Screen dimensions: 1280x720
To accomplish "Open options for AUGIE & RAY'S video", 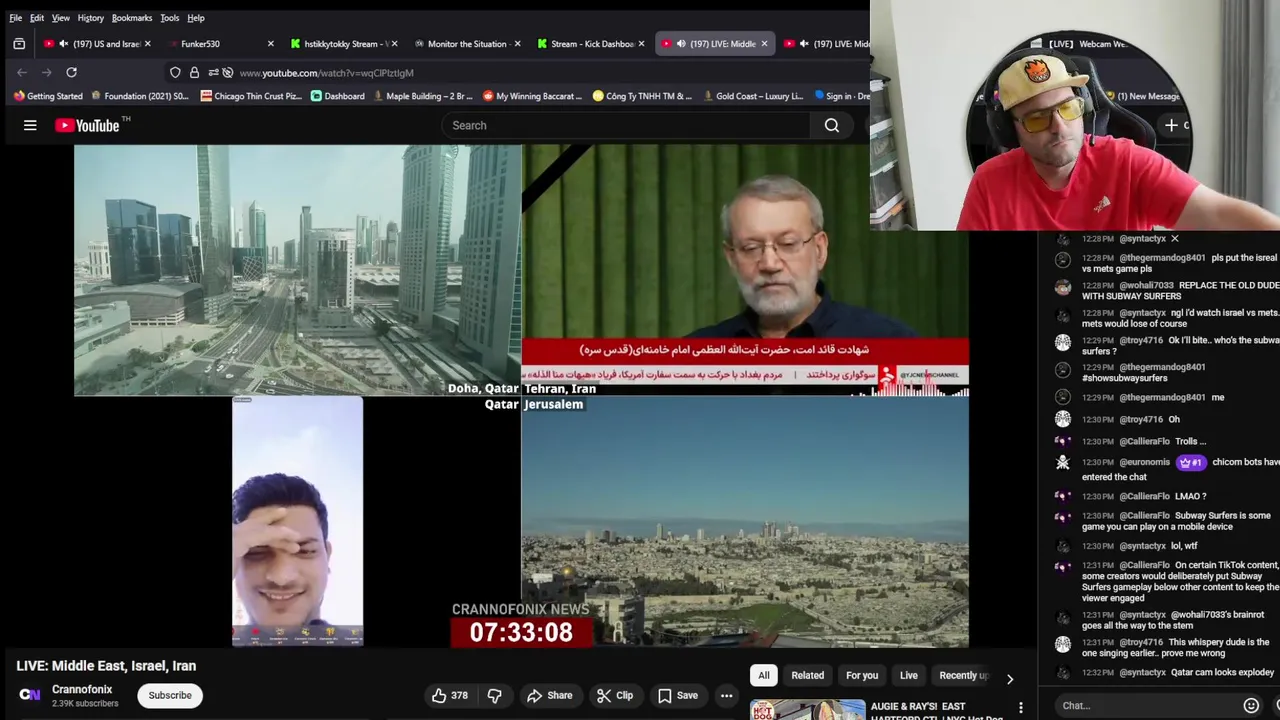I will (x=1020, y=708).
